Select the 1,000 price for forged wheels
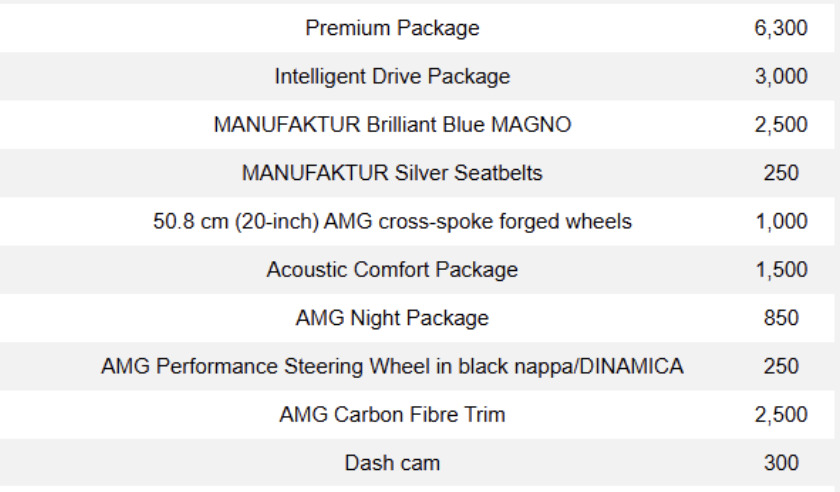The height and width of the screenshot is (492, 840). [781, 221]
